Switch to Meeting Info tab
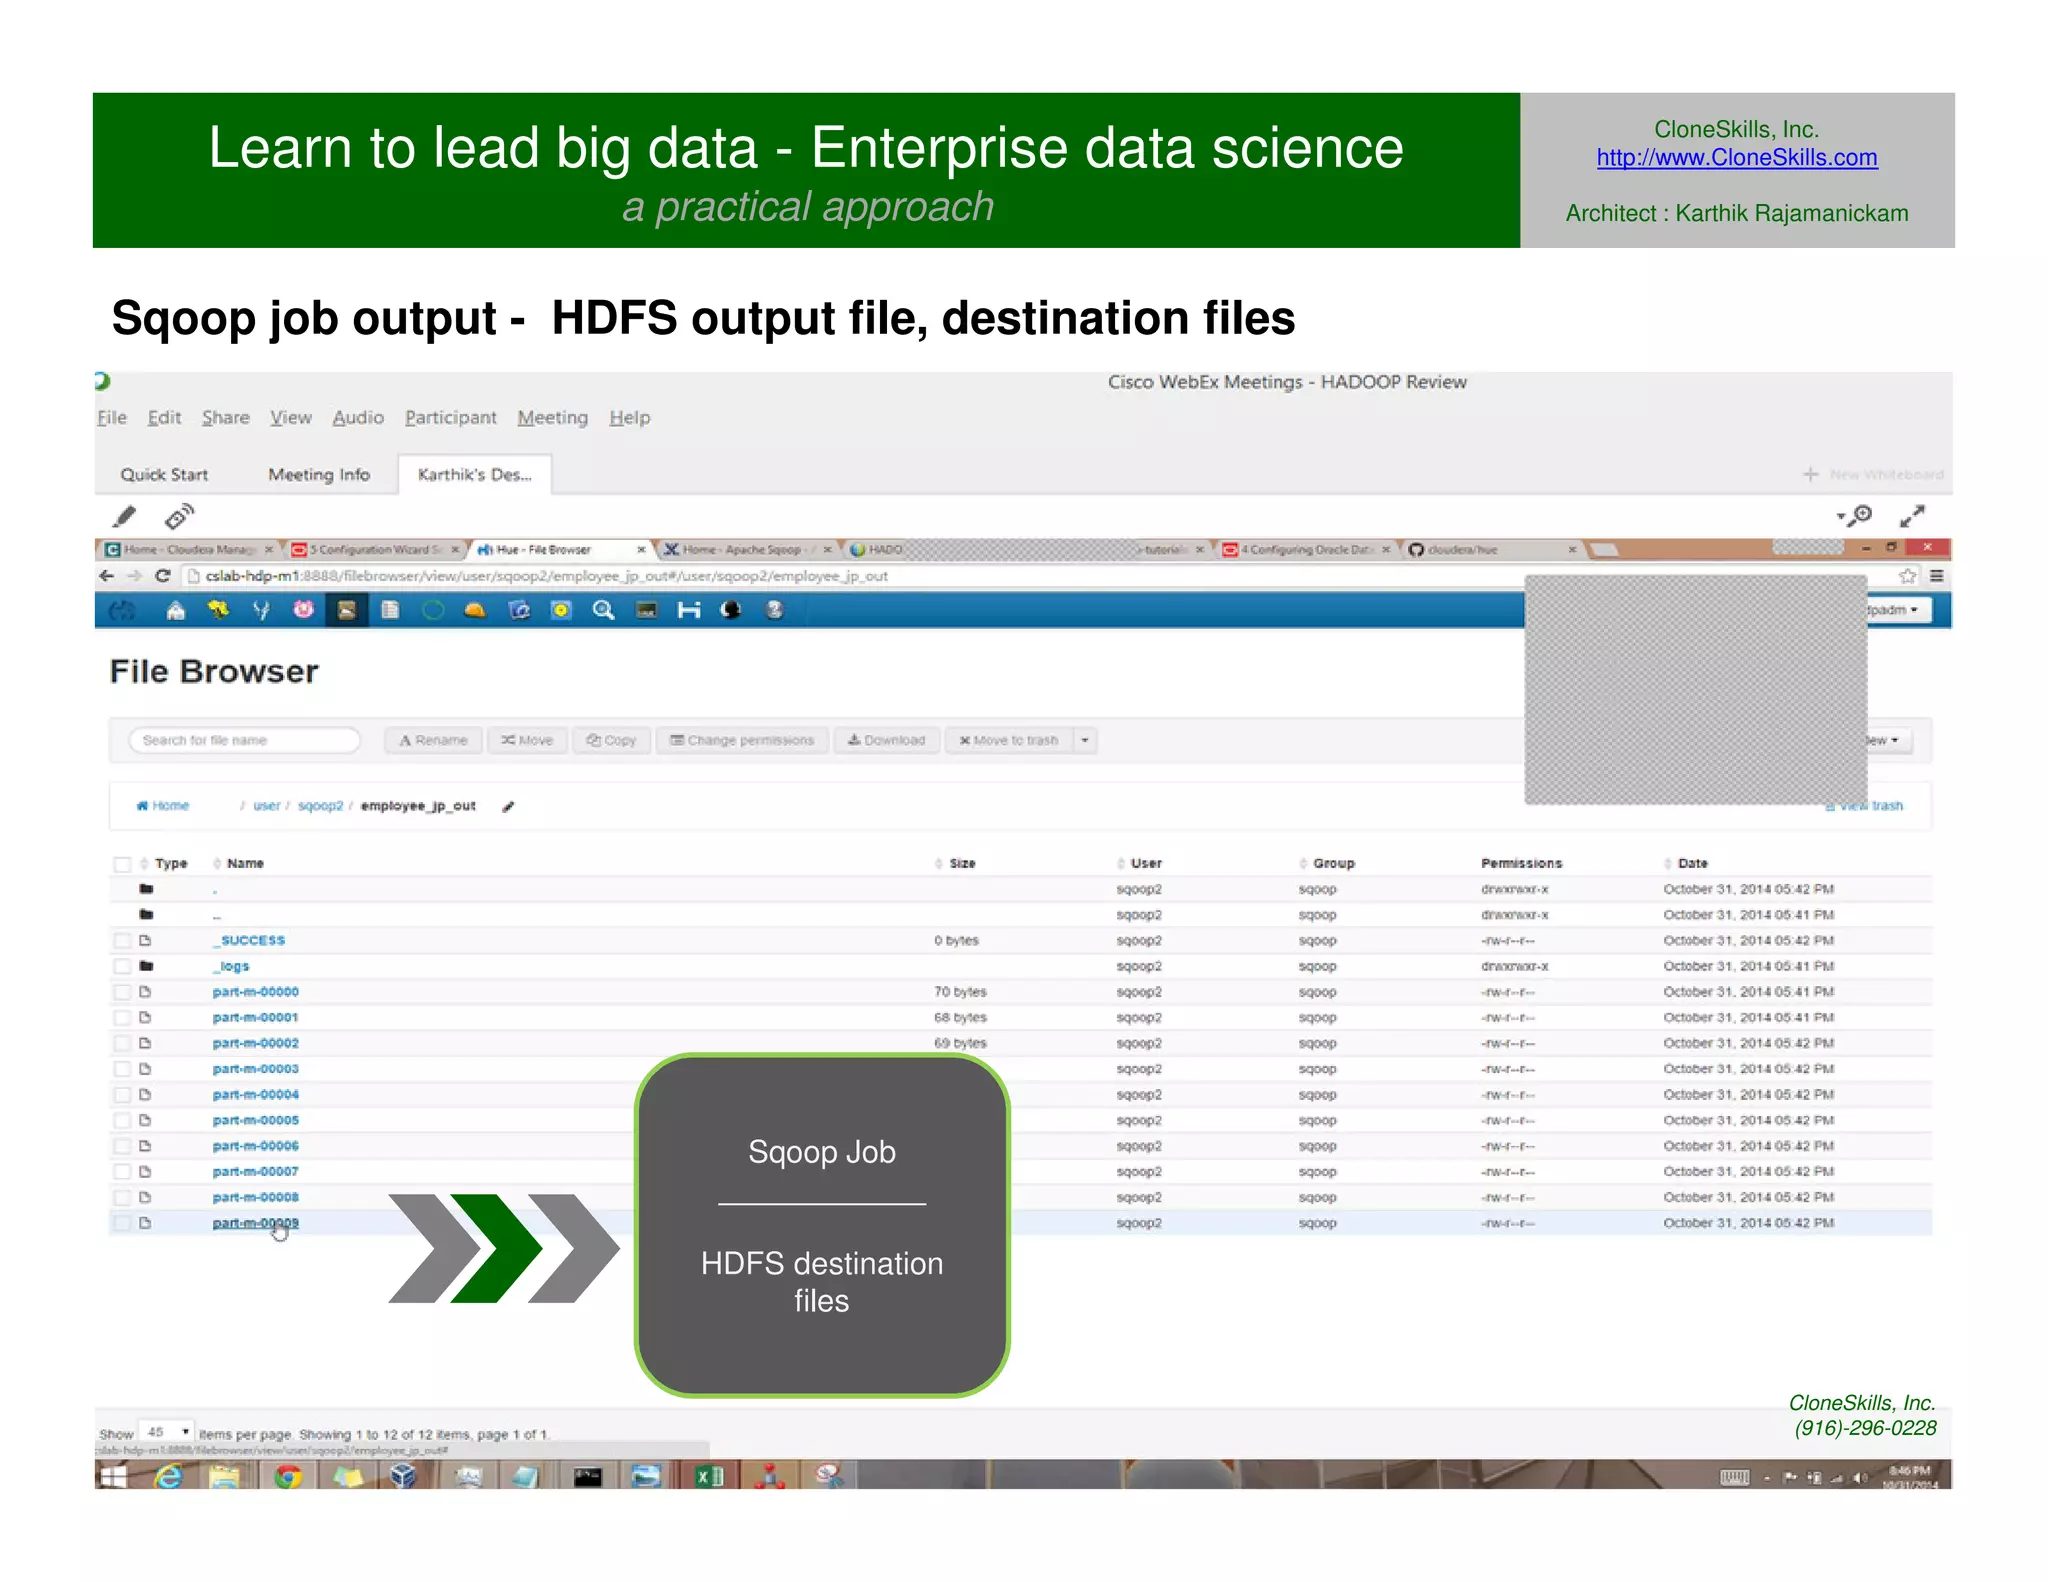Viewport: 2048px width, 1582px height. coord(319,475)
